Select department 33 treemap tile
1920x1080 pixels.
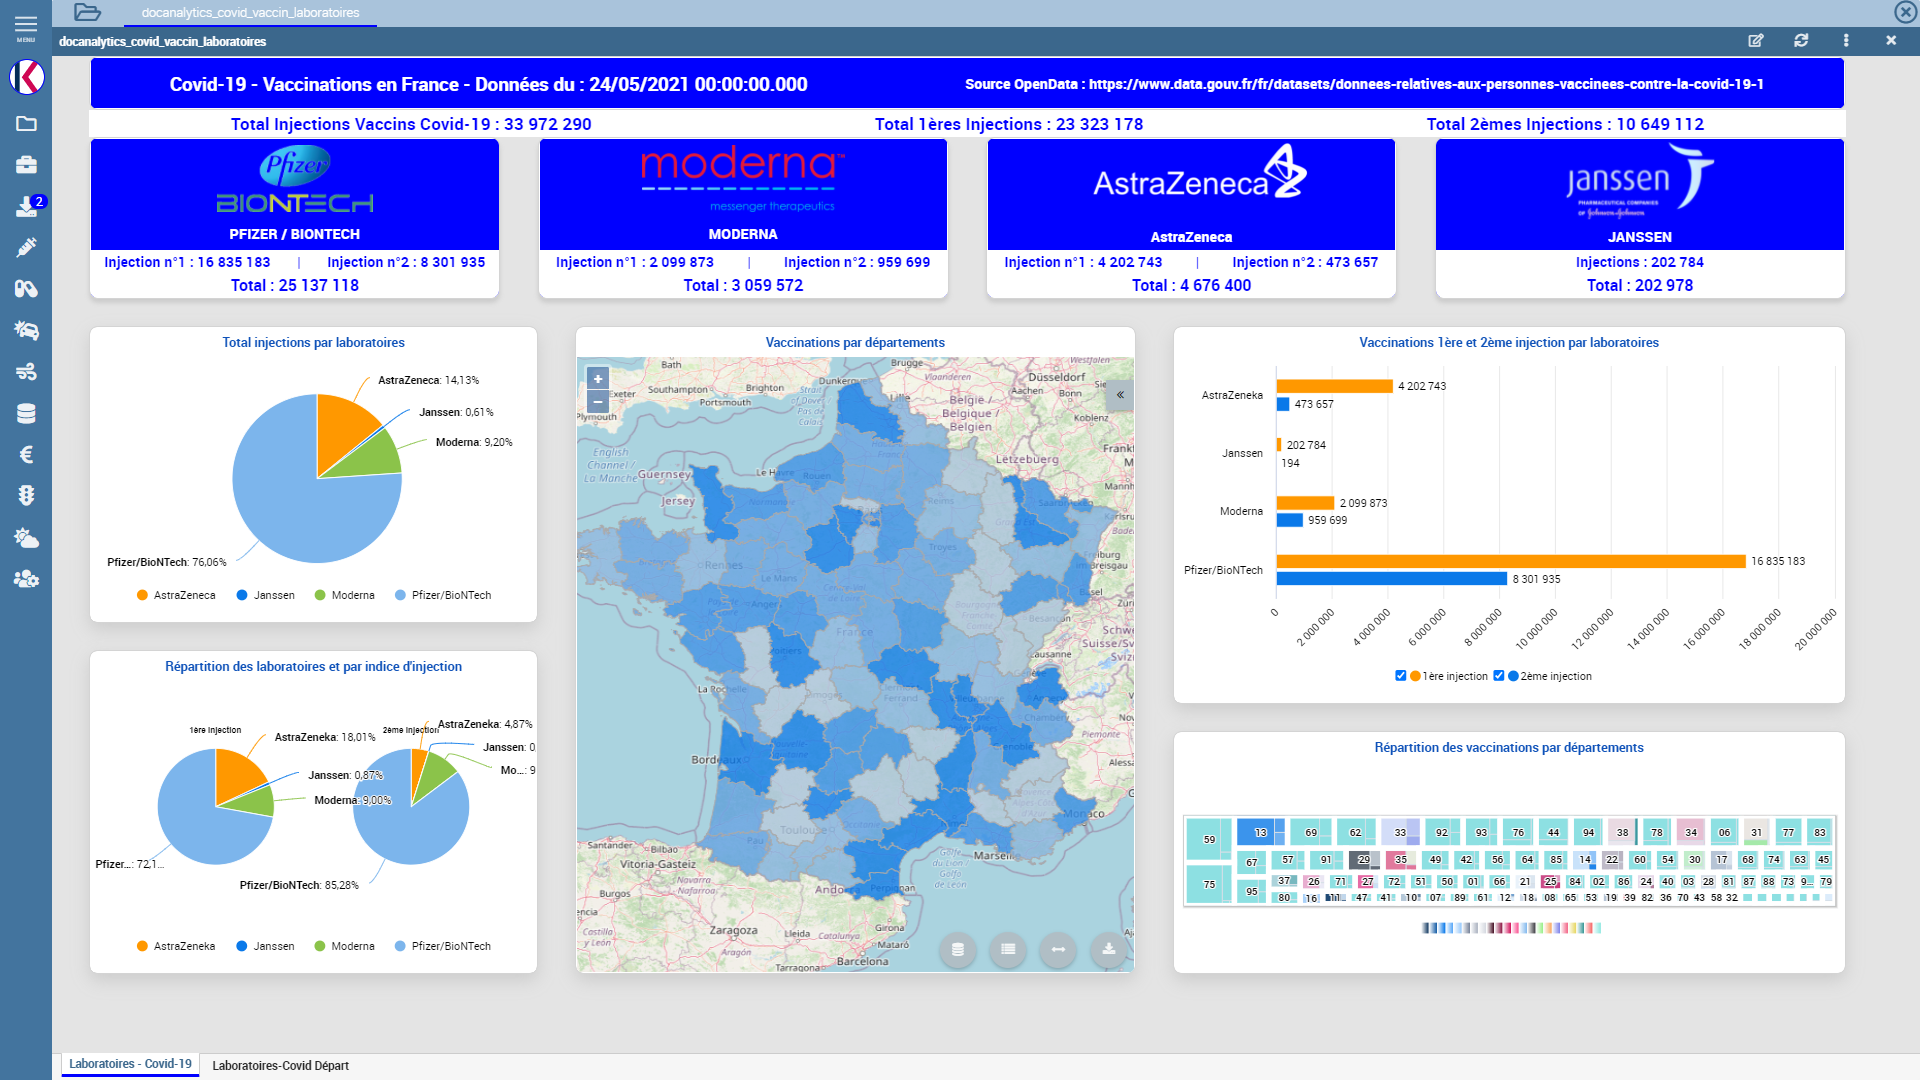1400,832
